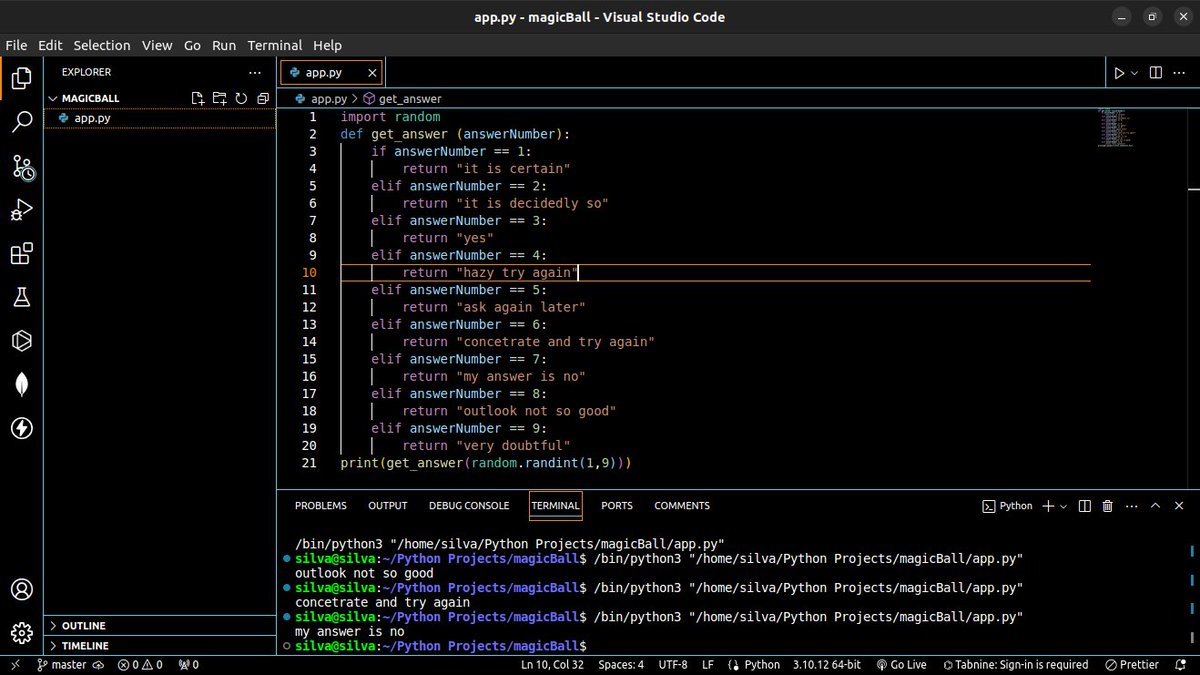Image resolution: width=1200 pixels, height=675 pixels.
Task: Click Ln 10, Col 32 in status bar
Action: tap(554, 665)
